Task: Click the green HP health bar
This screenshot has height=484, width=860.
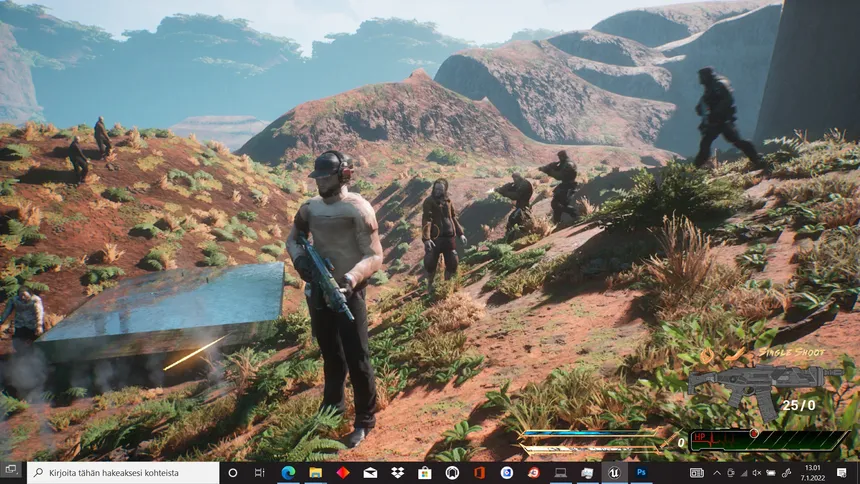Action: [768, 440]
